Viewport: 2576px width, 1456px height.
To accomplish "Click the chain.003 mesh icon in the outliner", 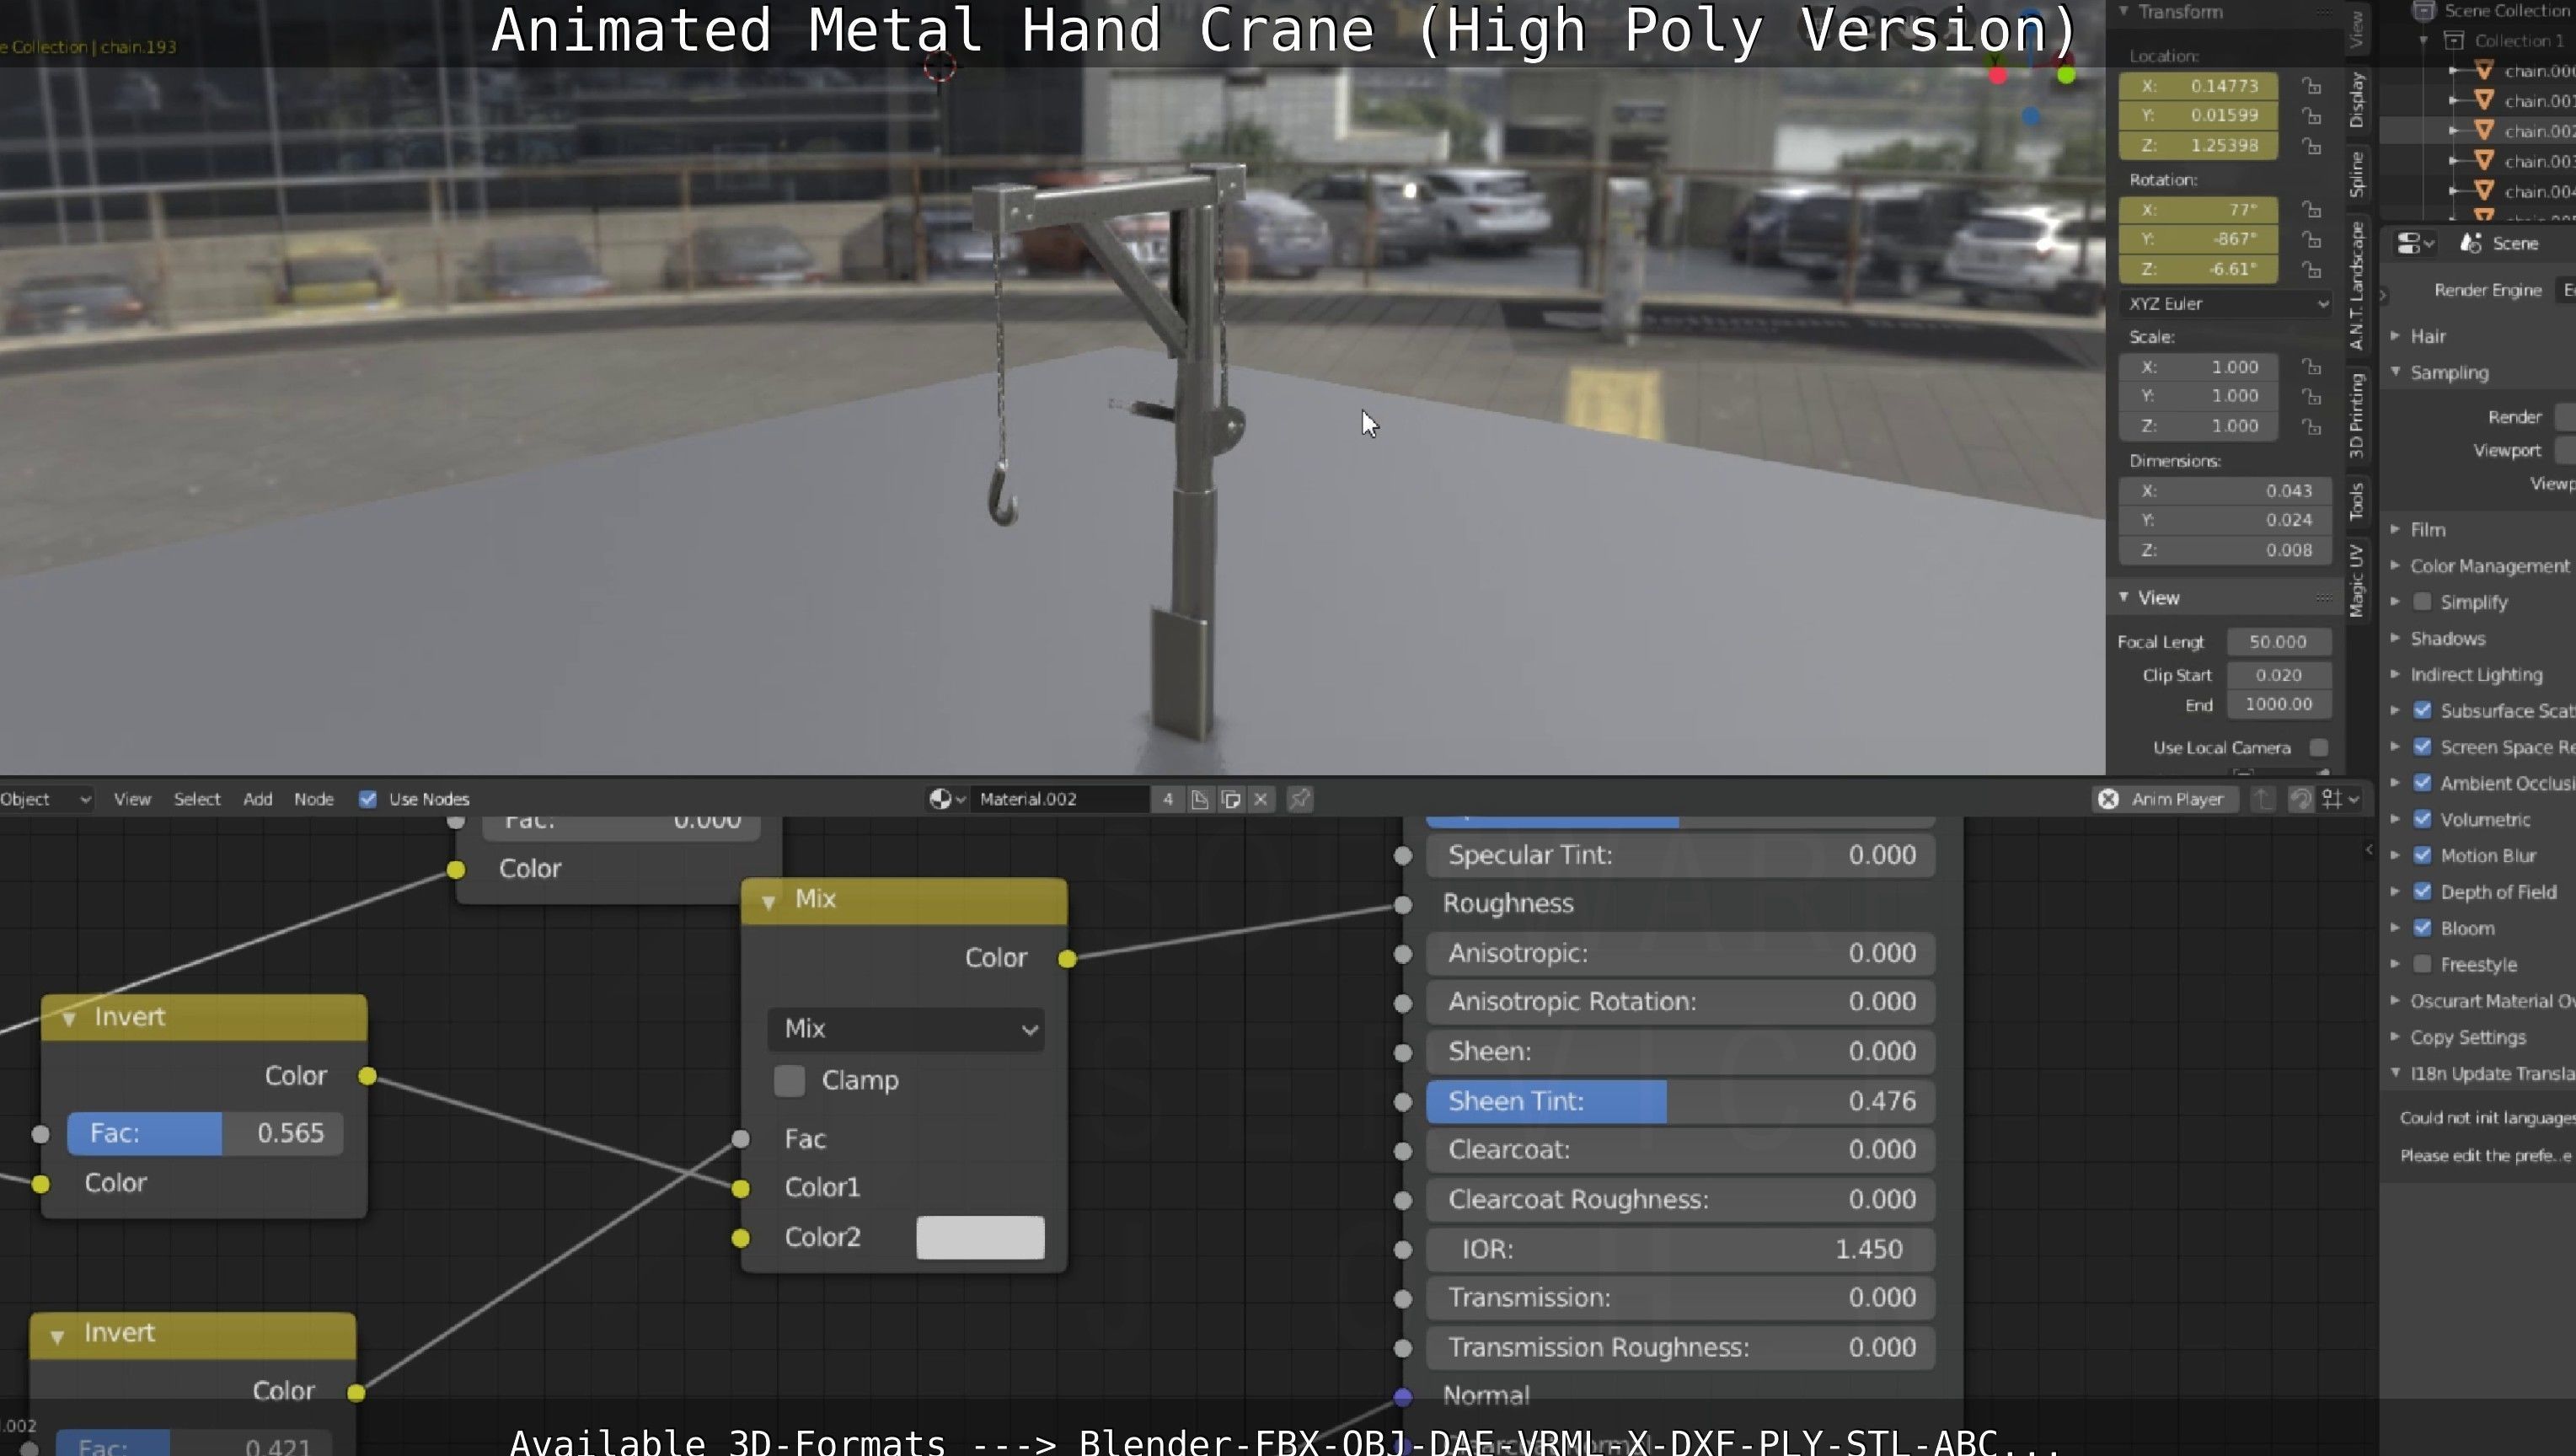I will pos(2484,160).
